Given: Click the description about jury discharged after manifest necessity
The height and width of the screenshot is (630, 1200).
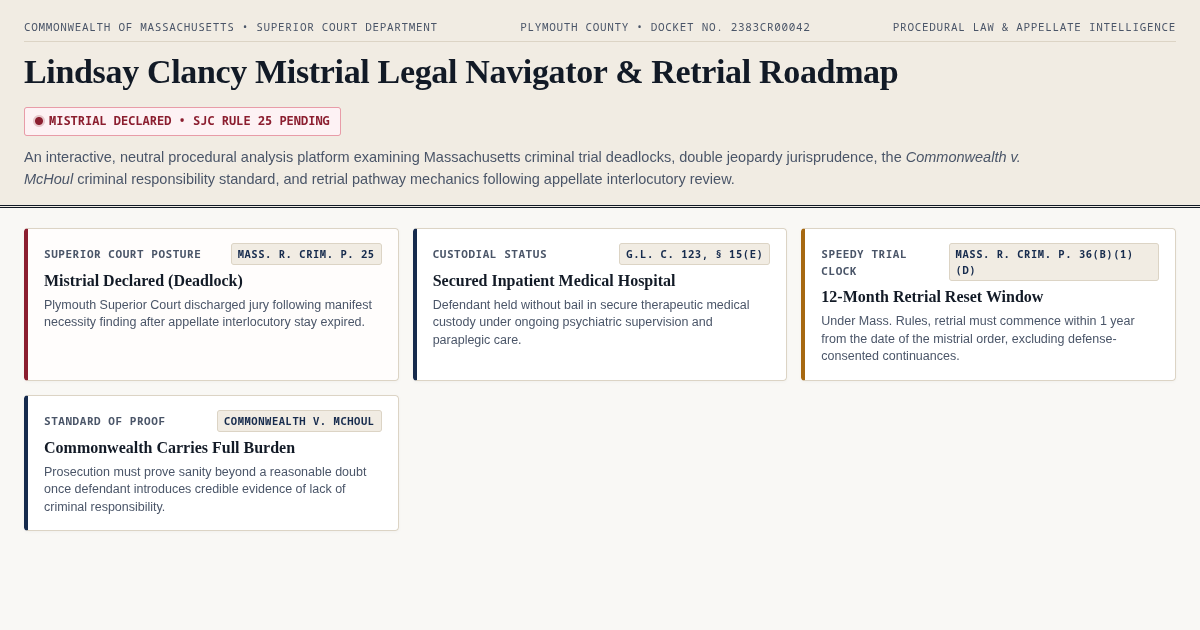Looking at the screenshot, I should tap(208, 313).
